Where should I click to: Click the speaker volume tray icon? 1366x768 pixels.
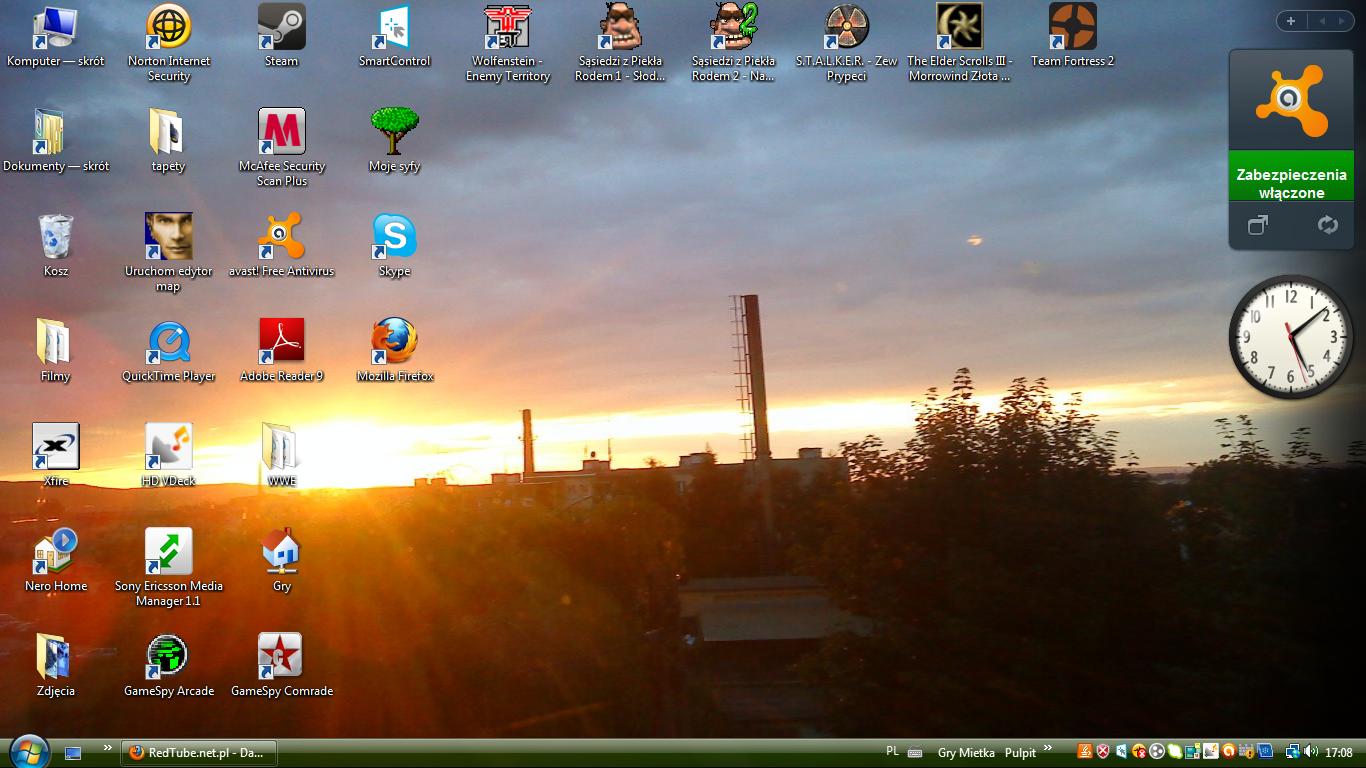click(x=1311, y=752)
